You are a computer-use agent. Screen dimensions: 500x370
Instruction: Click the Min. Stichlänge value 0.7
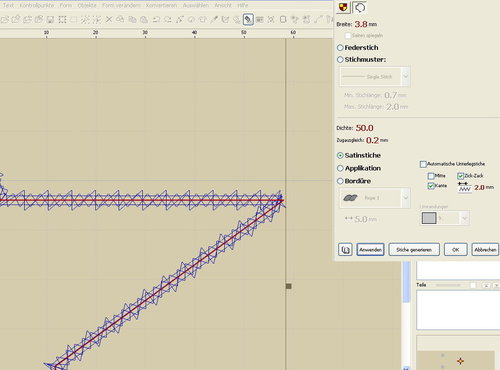(391, 95)
